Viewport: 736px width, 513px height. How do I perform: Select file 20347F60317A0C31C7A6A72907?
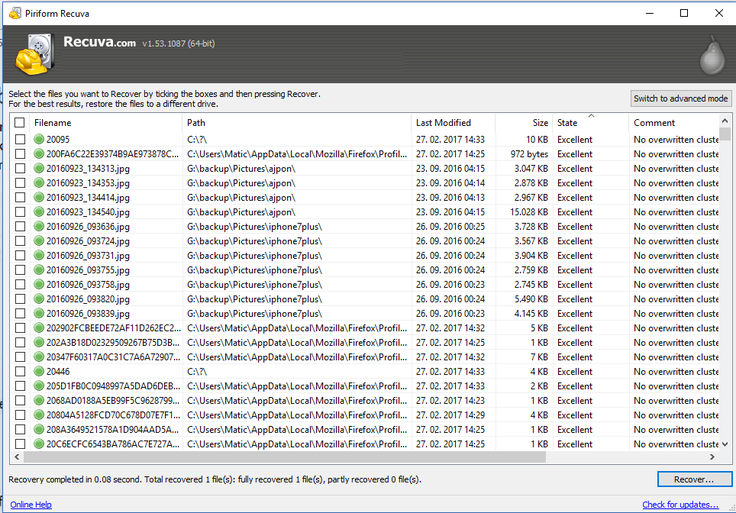click(x=364, y=357)
